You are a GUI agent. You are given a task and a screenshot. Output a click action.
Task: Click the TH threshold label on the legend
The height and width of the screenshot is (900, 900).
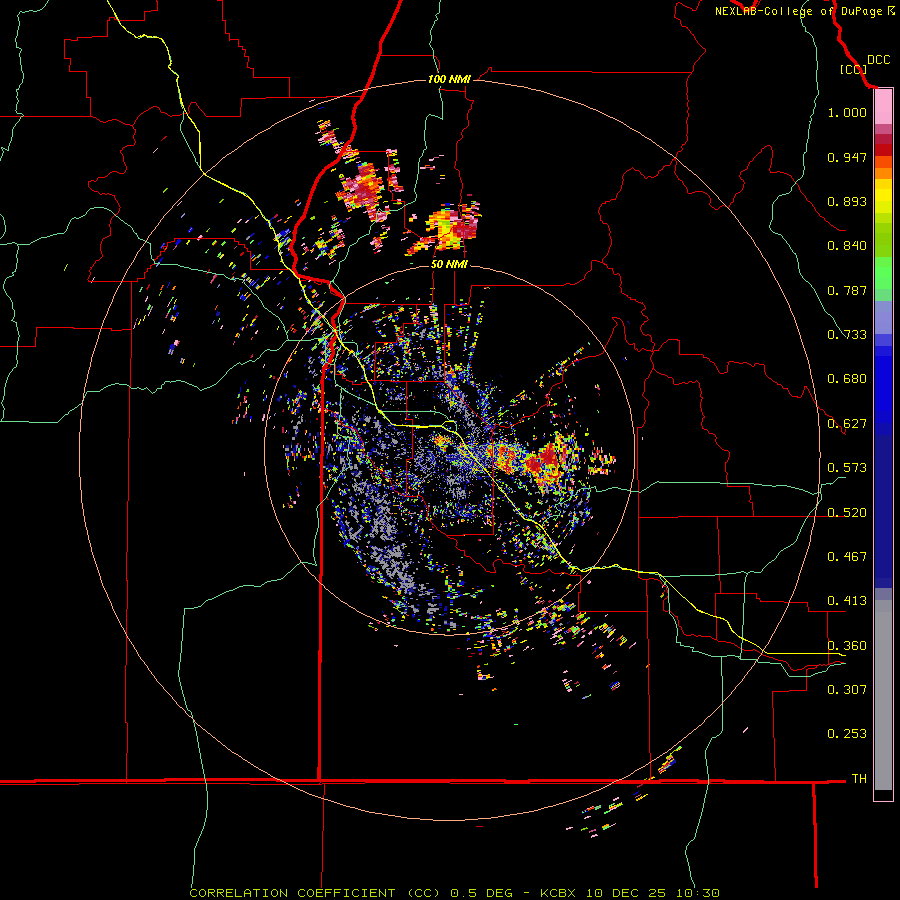(x=859, y=779)
